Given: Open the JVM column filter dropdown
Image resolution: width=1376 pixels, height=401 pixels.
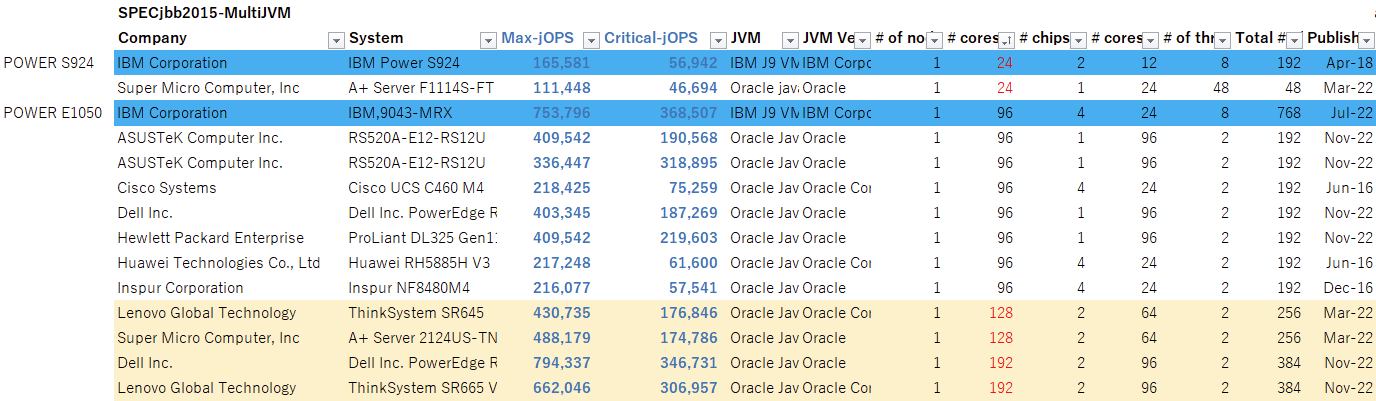Looking at the screenshot, I should 790,39.
